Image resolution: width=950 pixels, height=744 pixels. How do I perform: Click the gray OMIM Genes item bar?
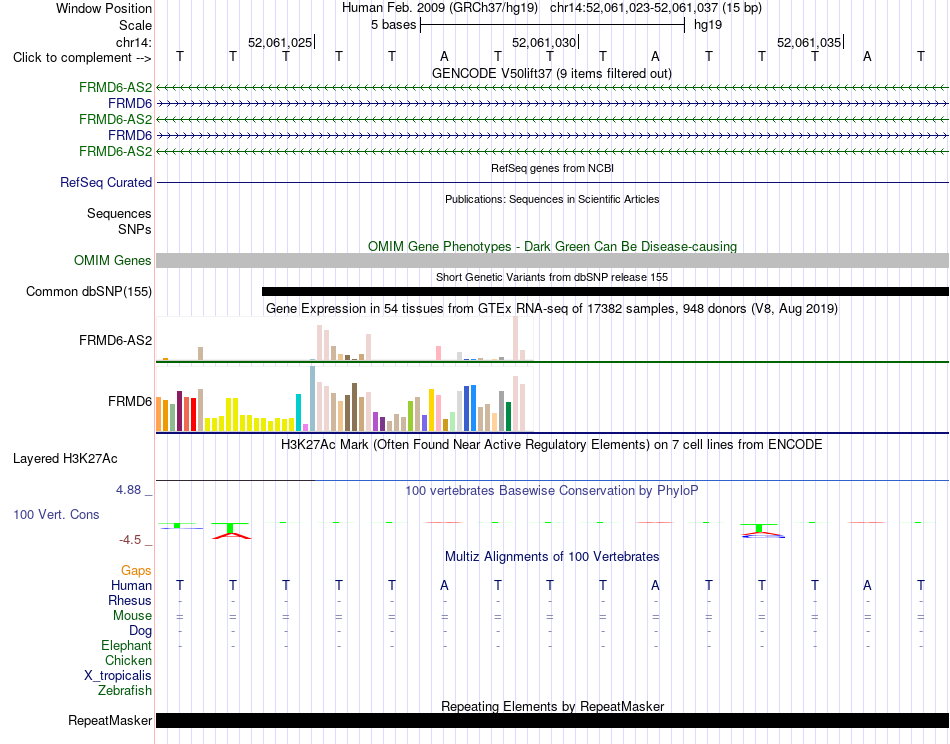[x=552, y=261]
